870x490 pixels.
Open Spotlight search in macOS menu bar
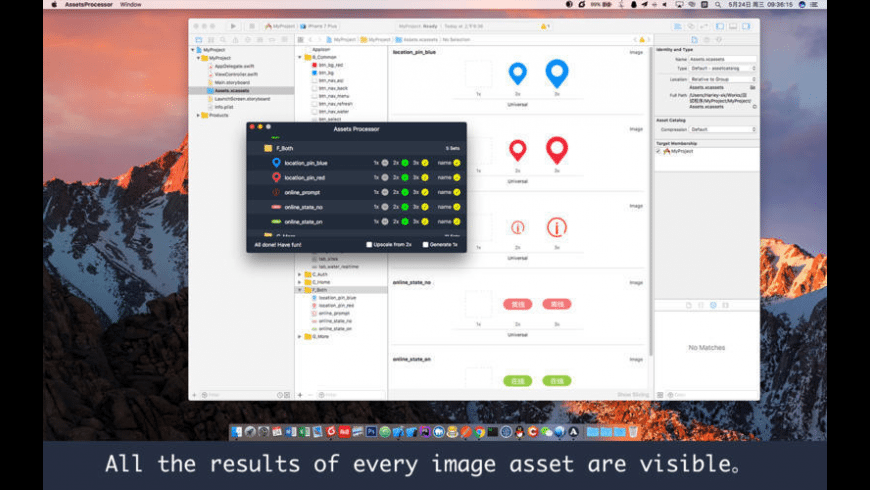[x=718, y=4]
